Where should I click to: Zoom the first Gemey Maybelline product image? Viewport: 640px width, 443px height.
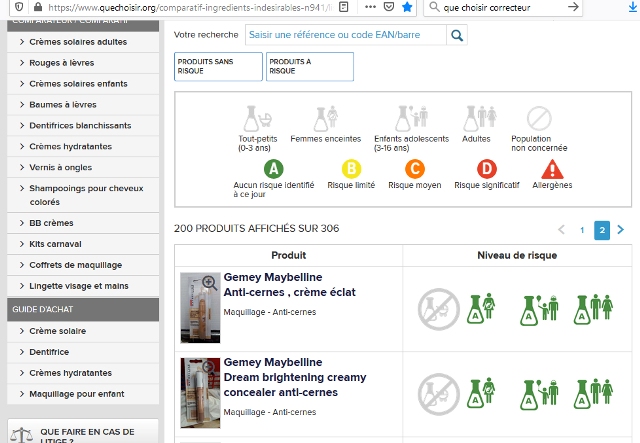coord(209,283)
